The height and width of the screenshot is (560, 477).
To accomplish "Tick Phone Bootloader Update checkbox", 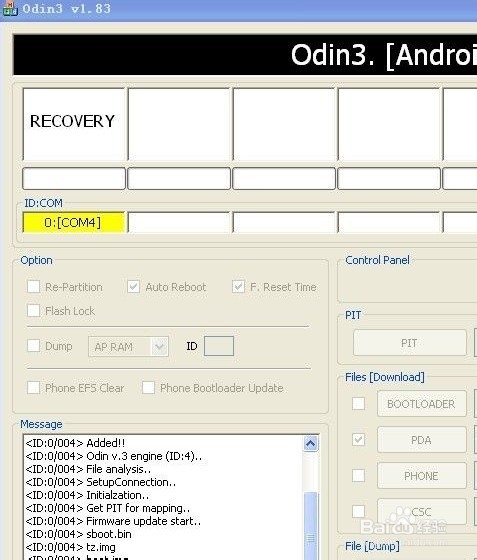I will pyautogui.click(x=149, y=388).
